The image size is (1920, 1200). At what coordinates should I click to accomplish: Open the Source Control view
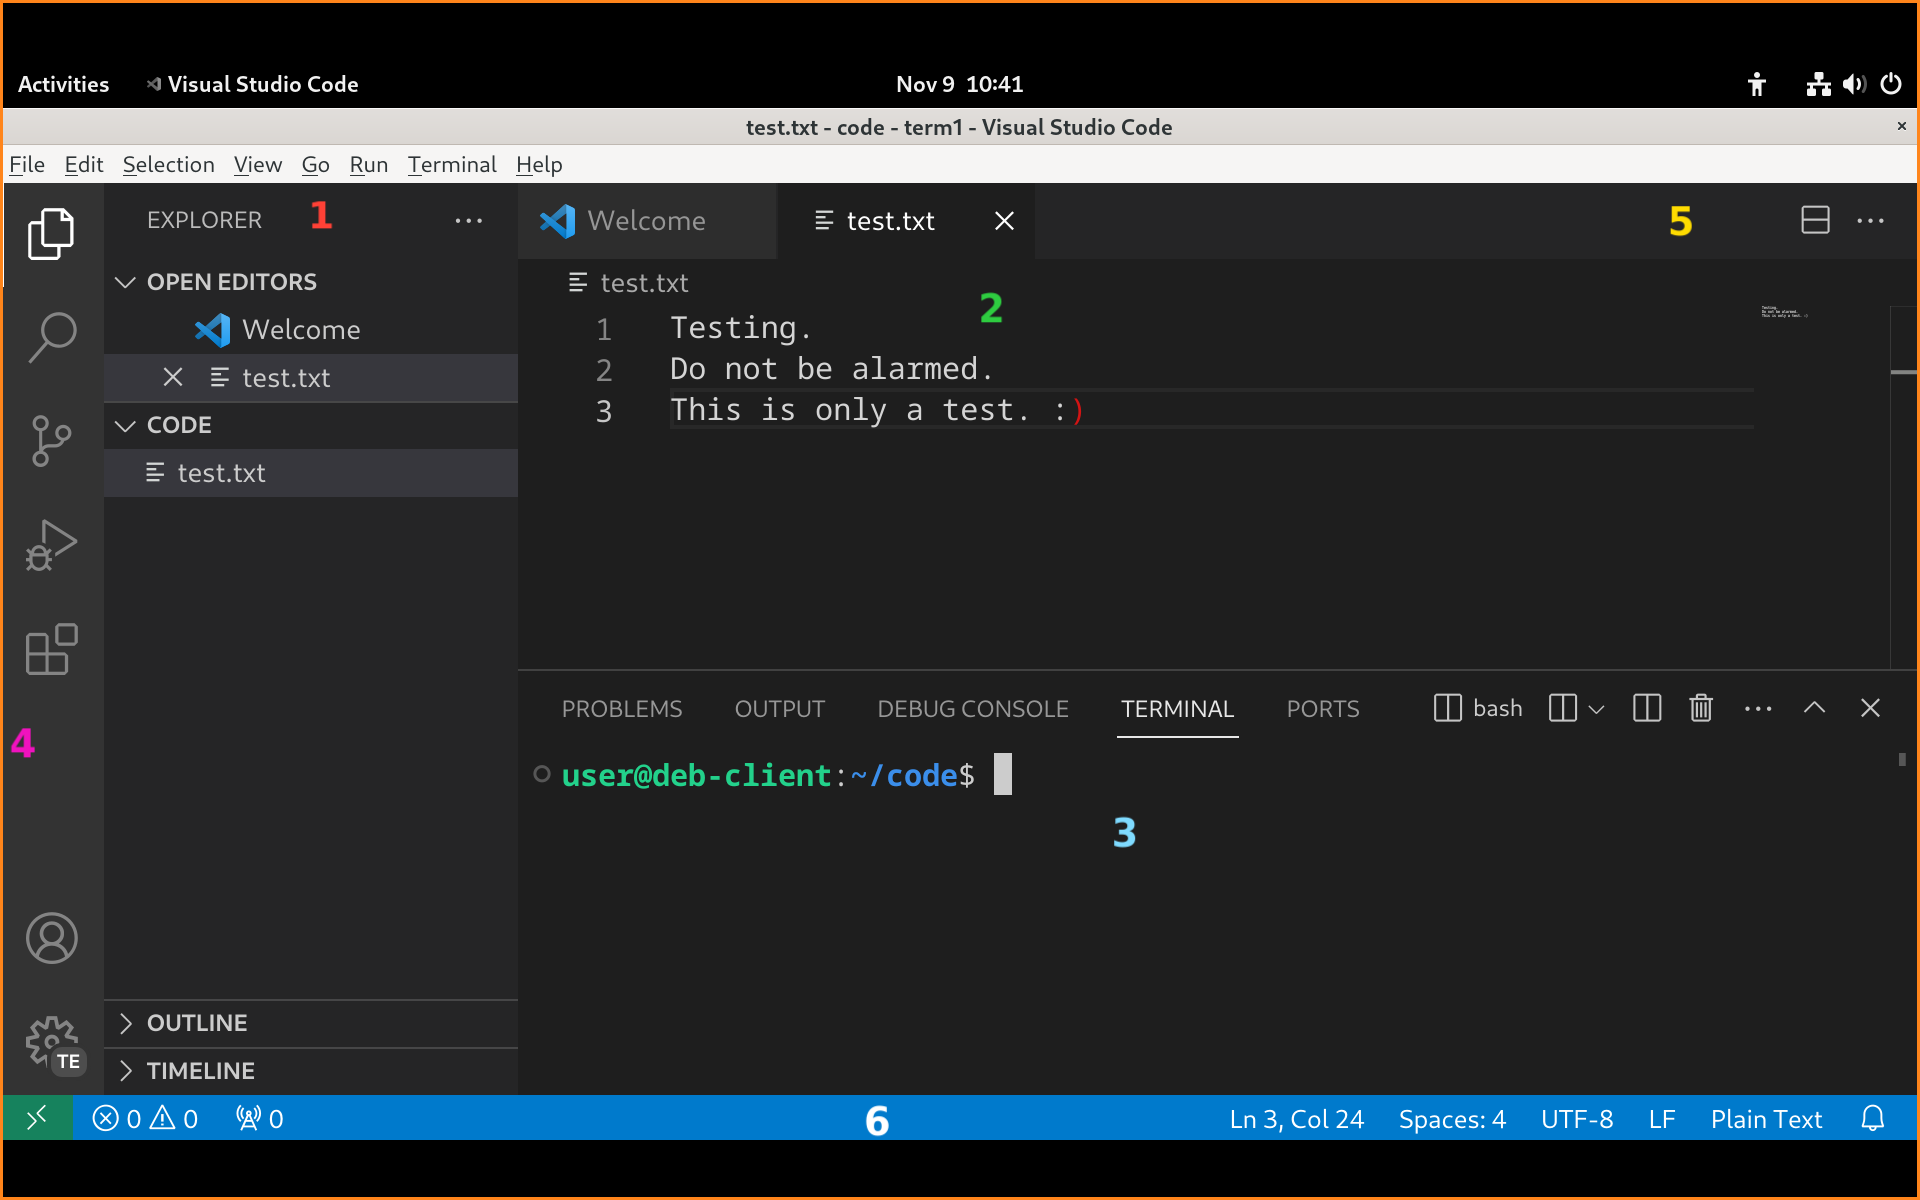pyautogui.click(x=52, y=441)
